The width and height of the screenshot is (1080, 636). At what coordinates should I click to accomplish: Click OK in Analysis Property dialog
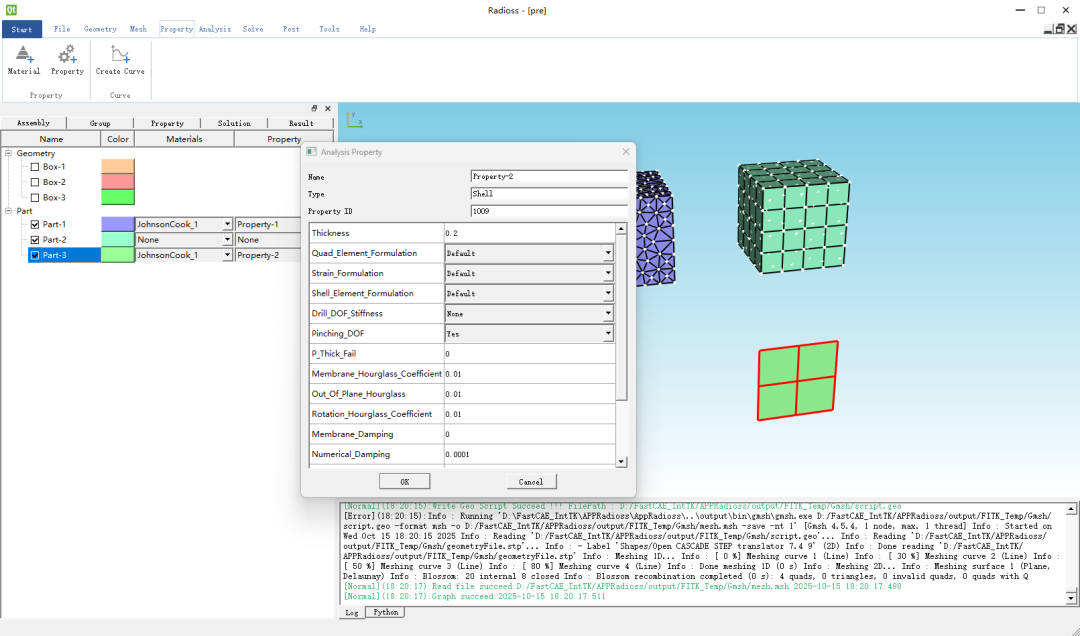point(404,482)
